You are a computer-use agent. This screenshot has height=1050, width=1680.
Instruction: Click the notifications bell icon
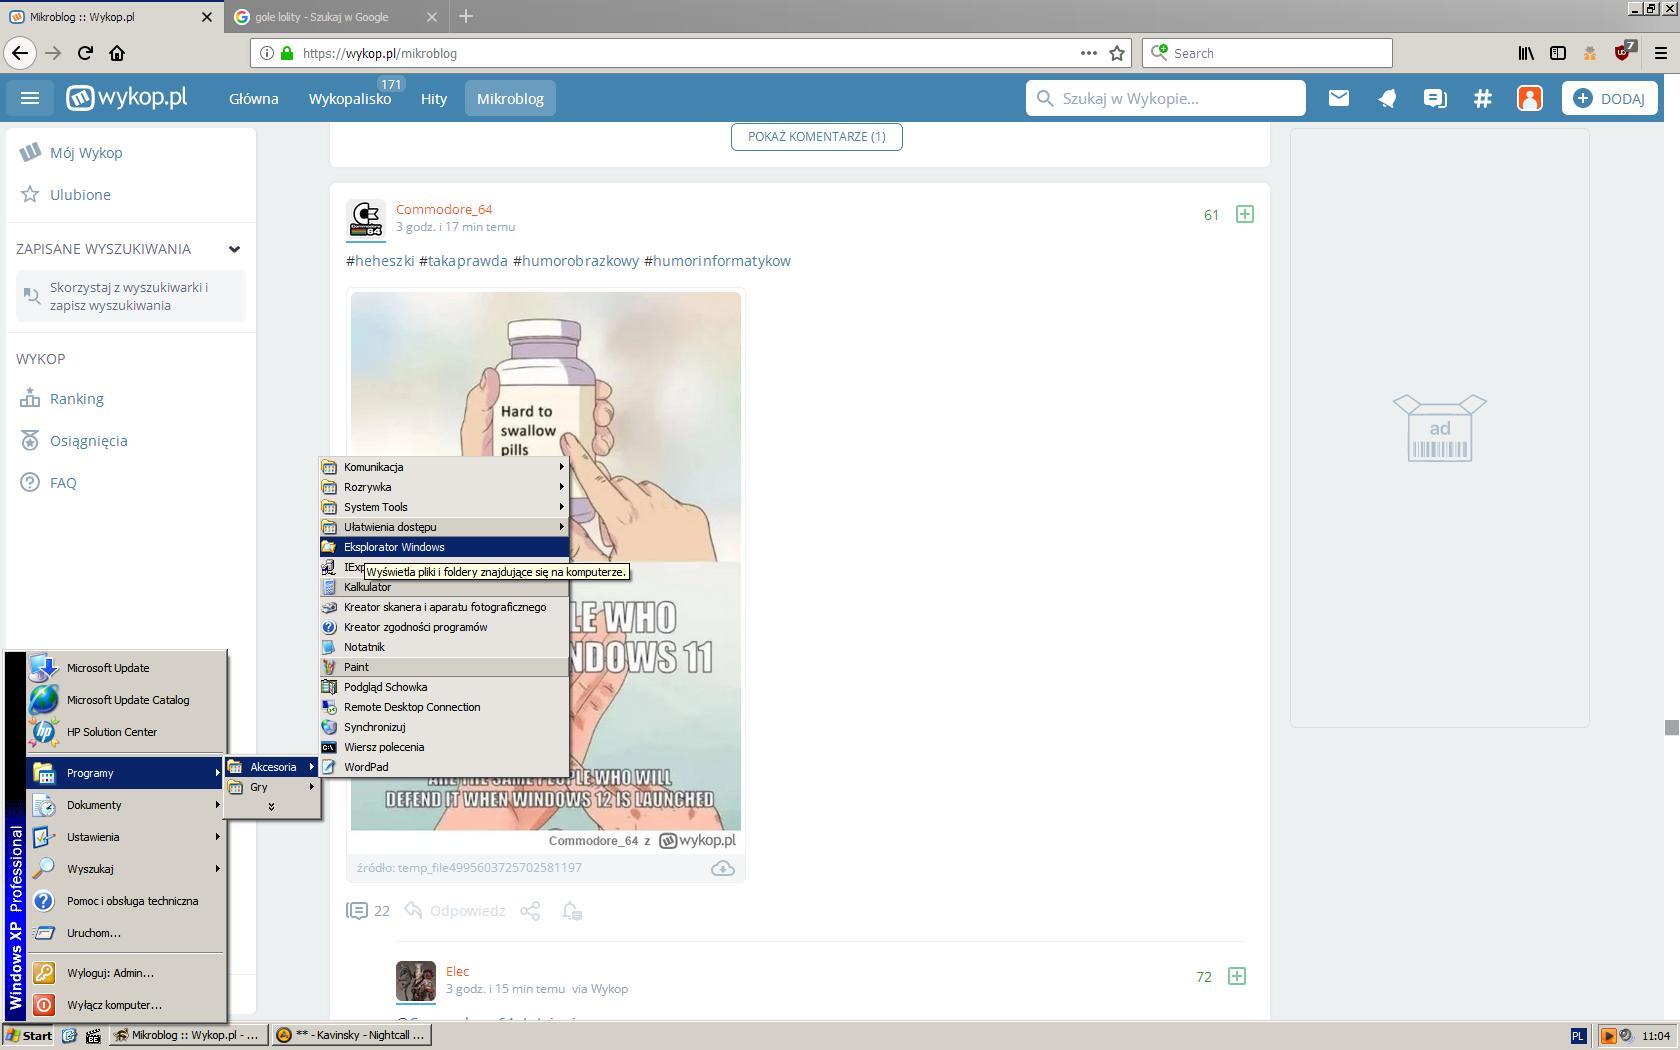click(1386, 98)
